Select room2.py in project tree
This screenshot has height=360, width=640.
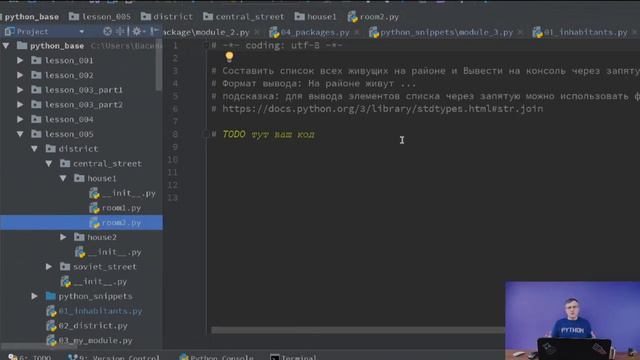point(81,222)
